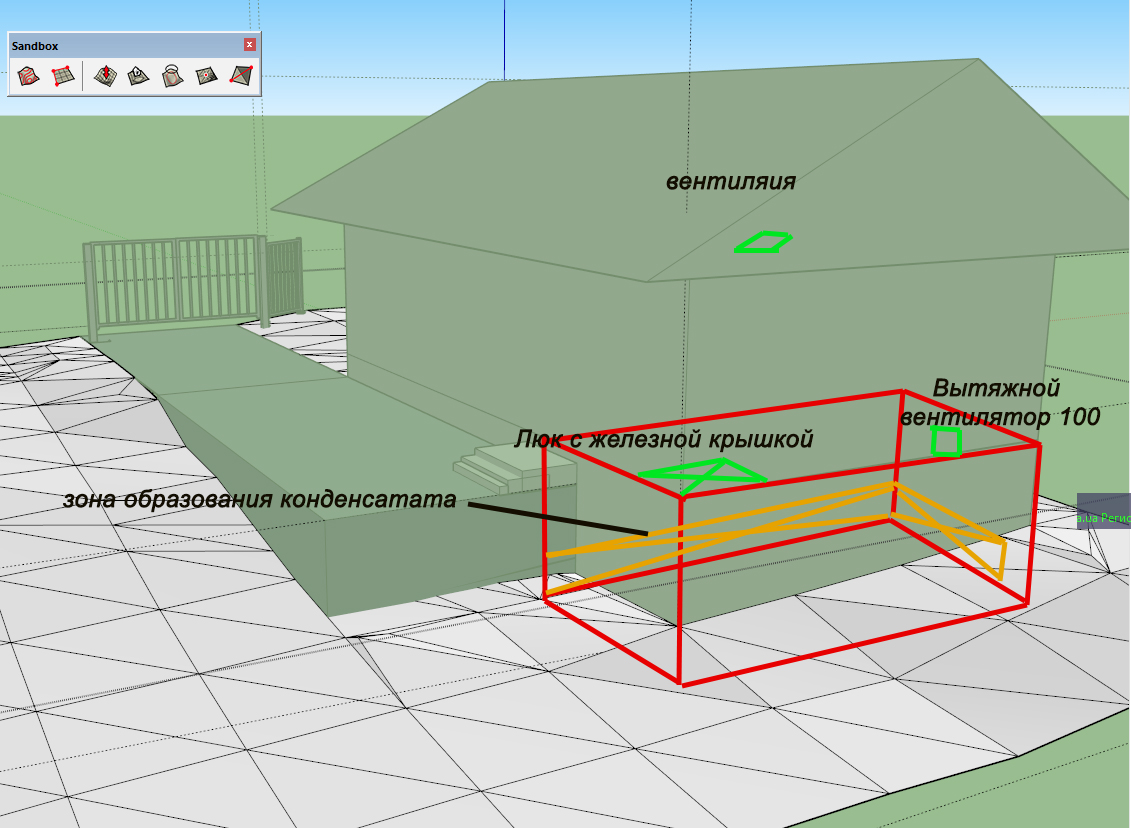Screen dimensions: 1131x828
Task: Select the From Scratch grid tool
Action: pos(63,76)
